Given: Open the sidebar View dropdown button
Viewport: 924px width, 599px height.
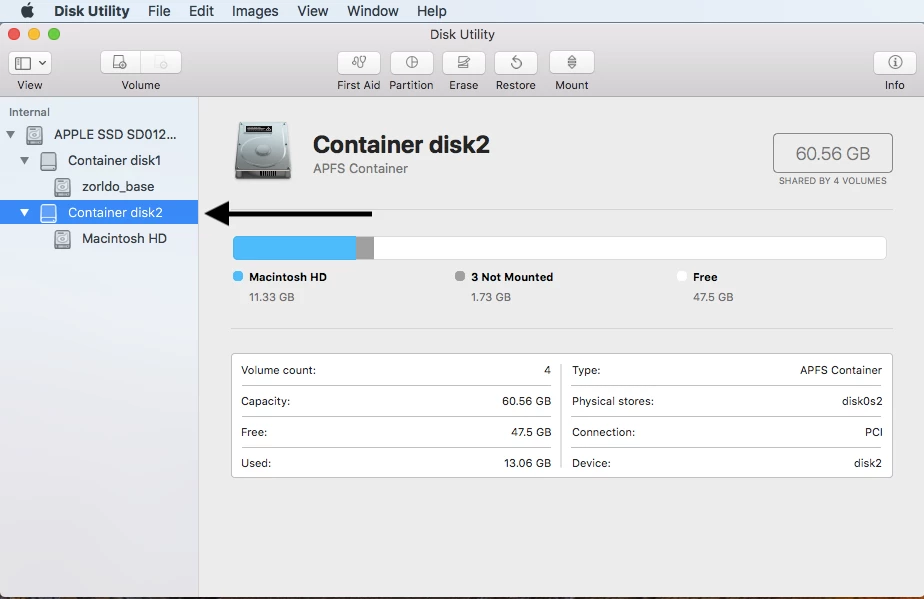Looking at the screenshot, I should coord(30,62).
